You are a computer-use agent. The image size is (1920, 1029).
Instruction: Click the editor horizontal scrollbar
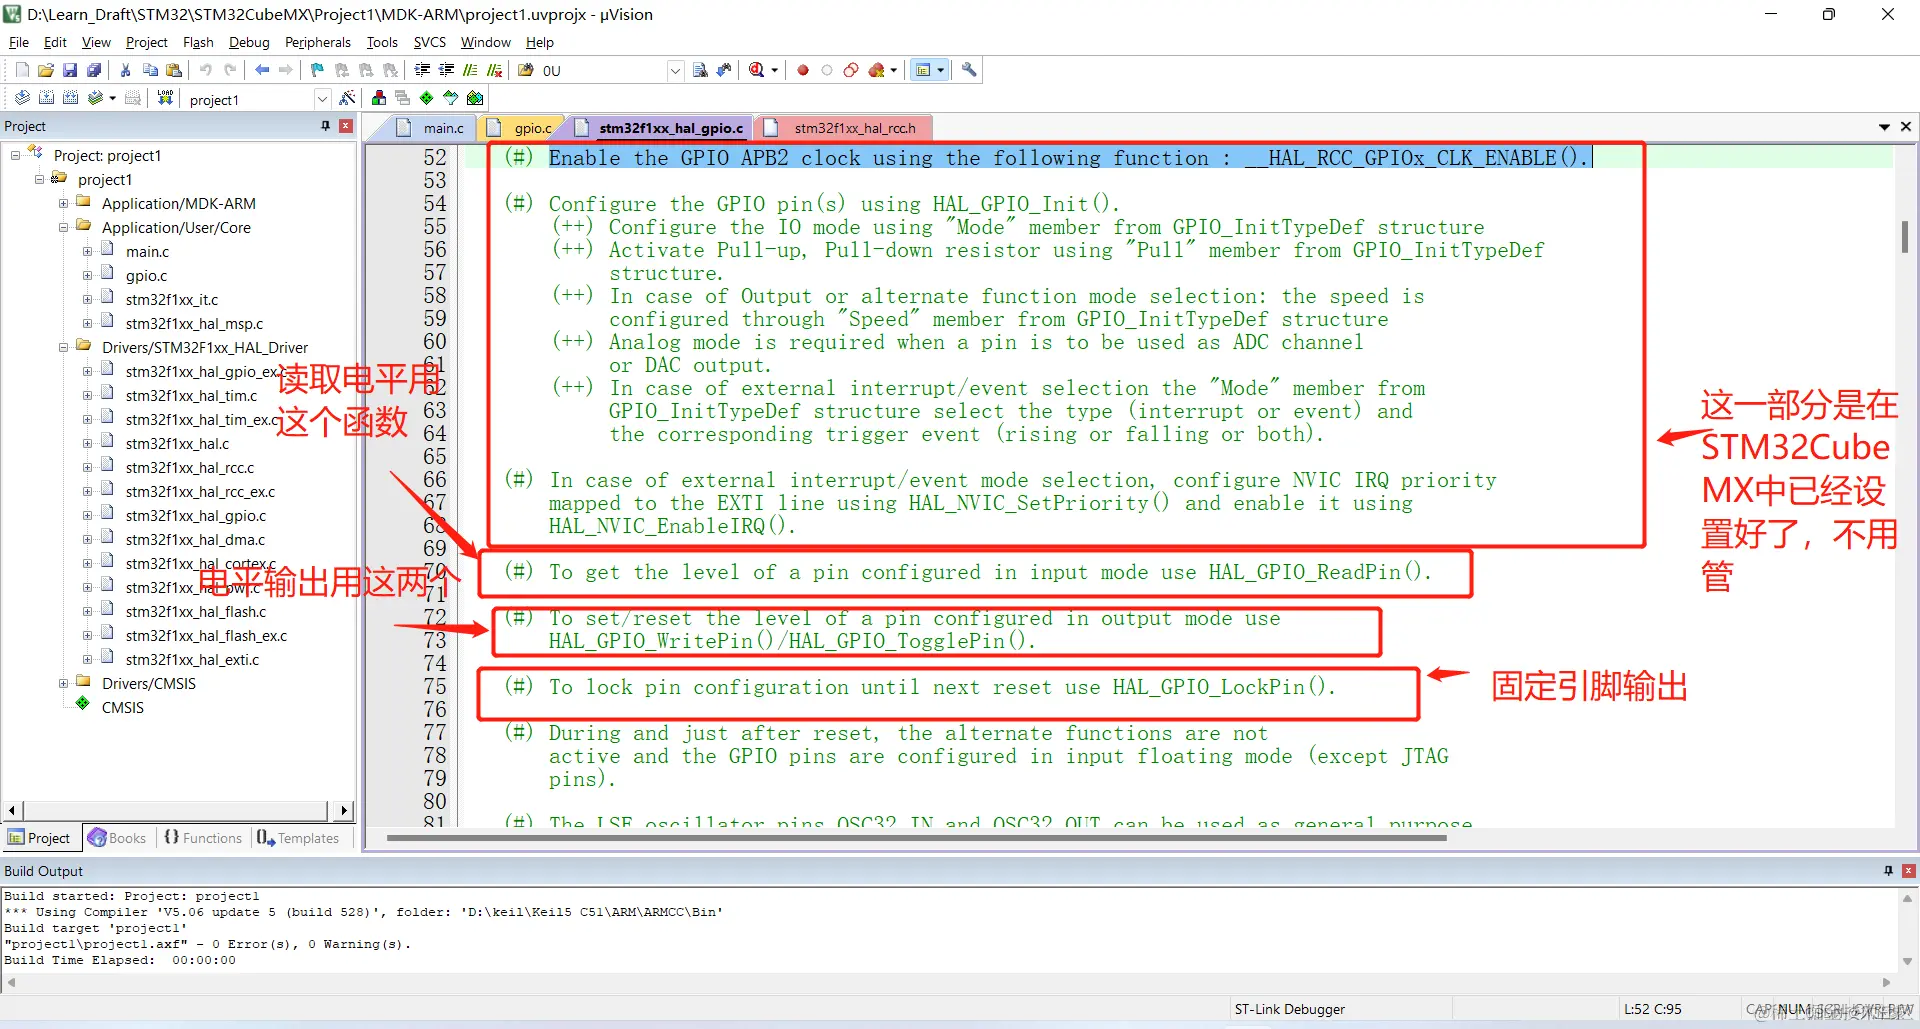pos(917,838)
